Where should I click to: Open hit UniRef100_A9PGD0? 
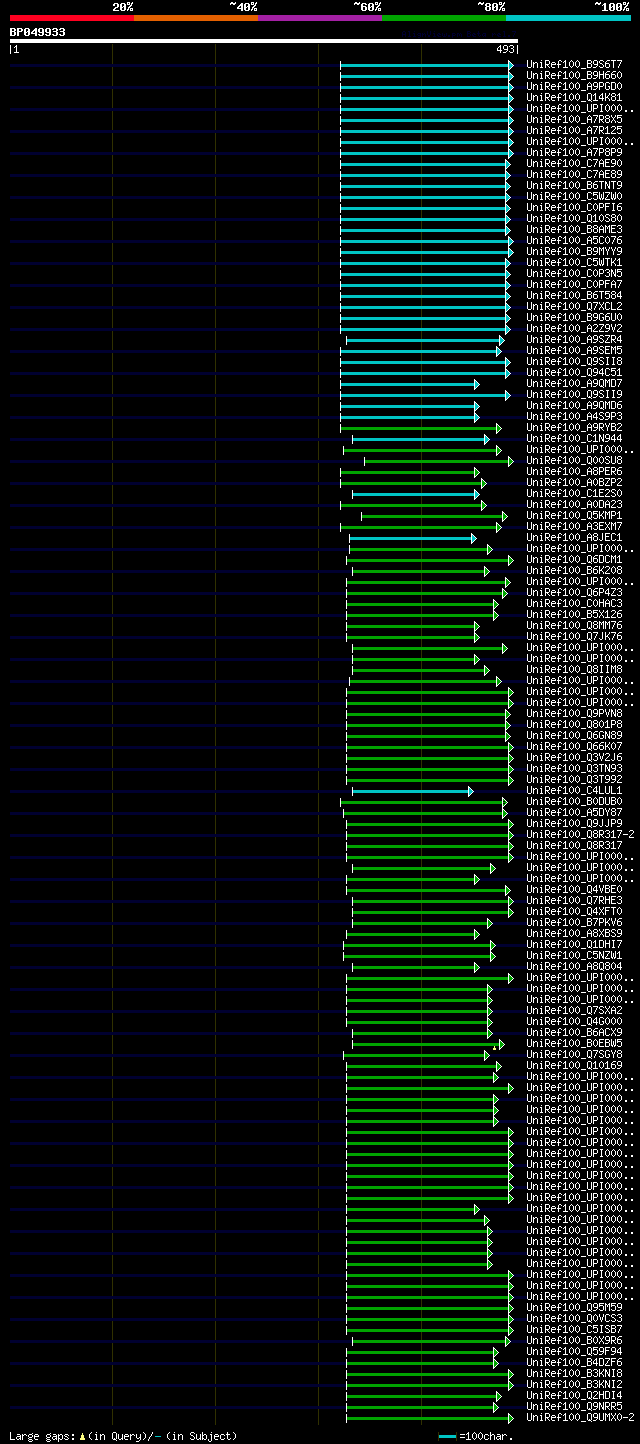click(574, 86)
